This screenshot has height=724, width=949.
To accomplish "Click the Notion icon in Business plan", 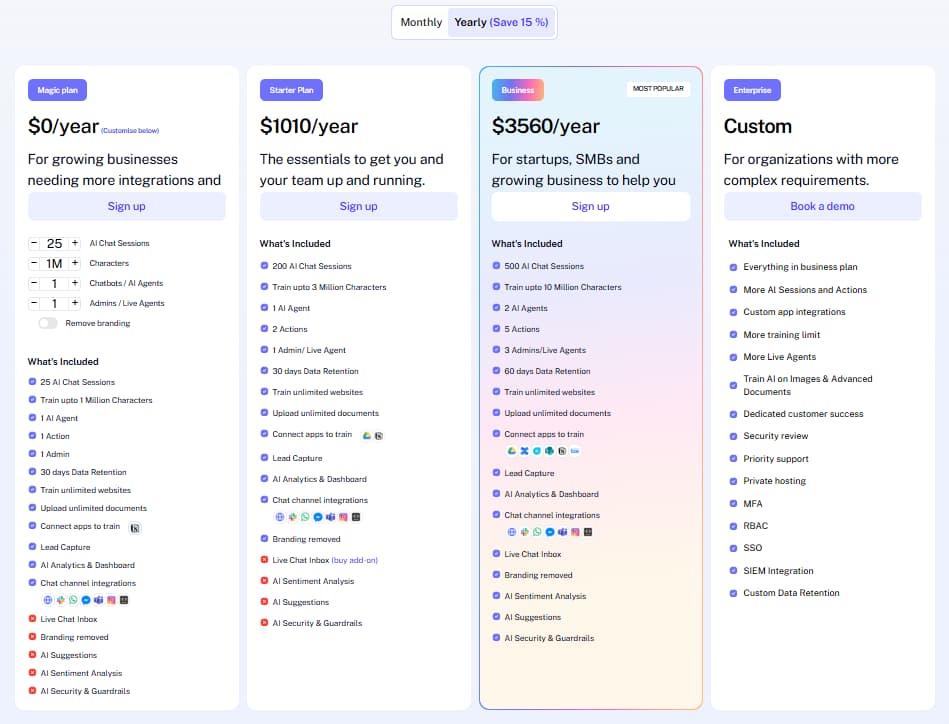I will tap(562, 451).
